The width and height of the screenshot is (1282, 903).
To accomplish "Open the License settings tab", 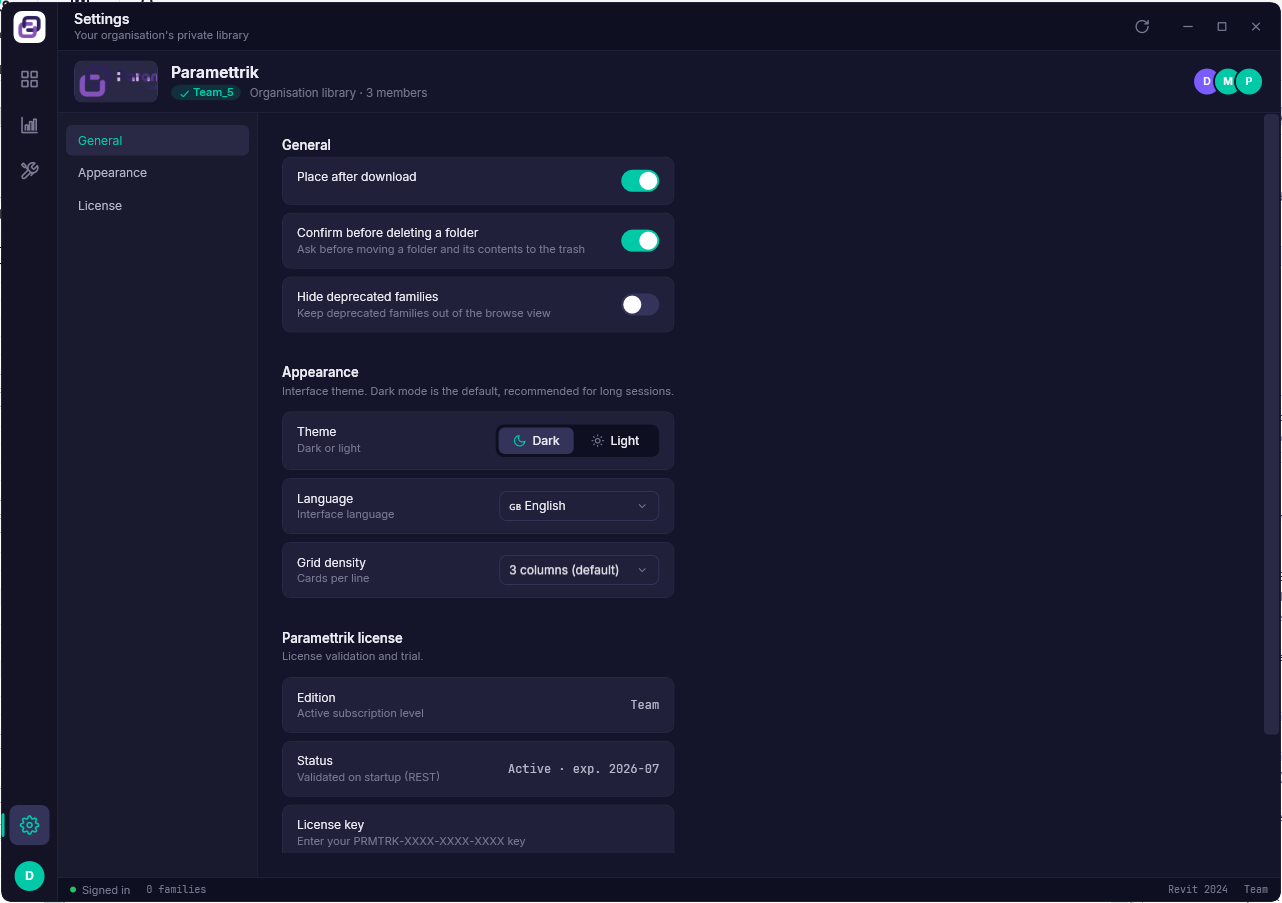I will 157,206.
